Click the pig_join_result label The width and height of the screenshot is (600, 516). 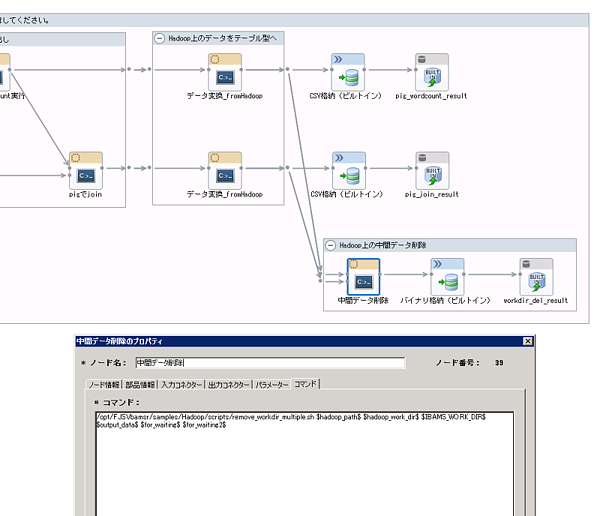pyautogui.click(x=432, y=194)
